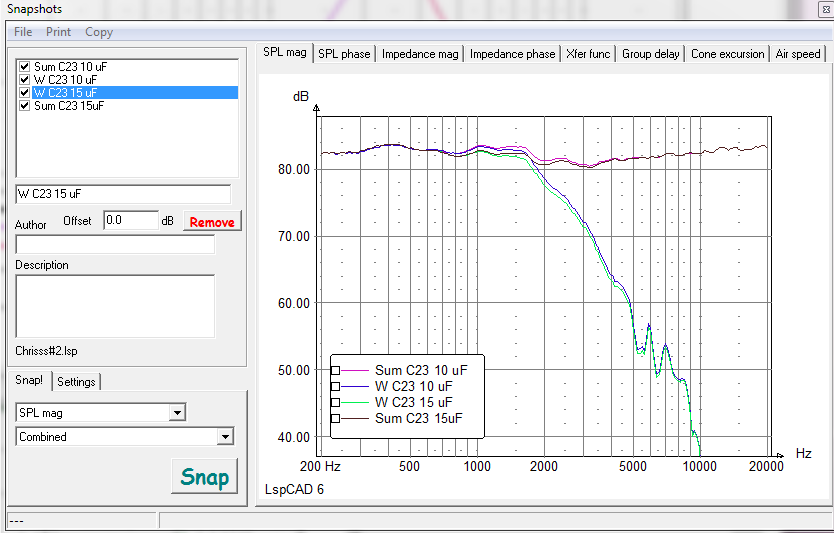Uncheck the W C23 10 uF snapshot checkbox
Screen dimensions: 834x533
(x=24, y=80)
